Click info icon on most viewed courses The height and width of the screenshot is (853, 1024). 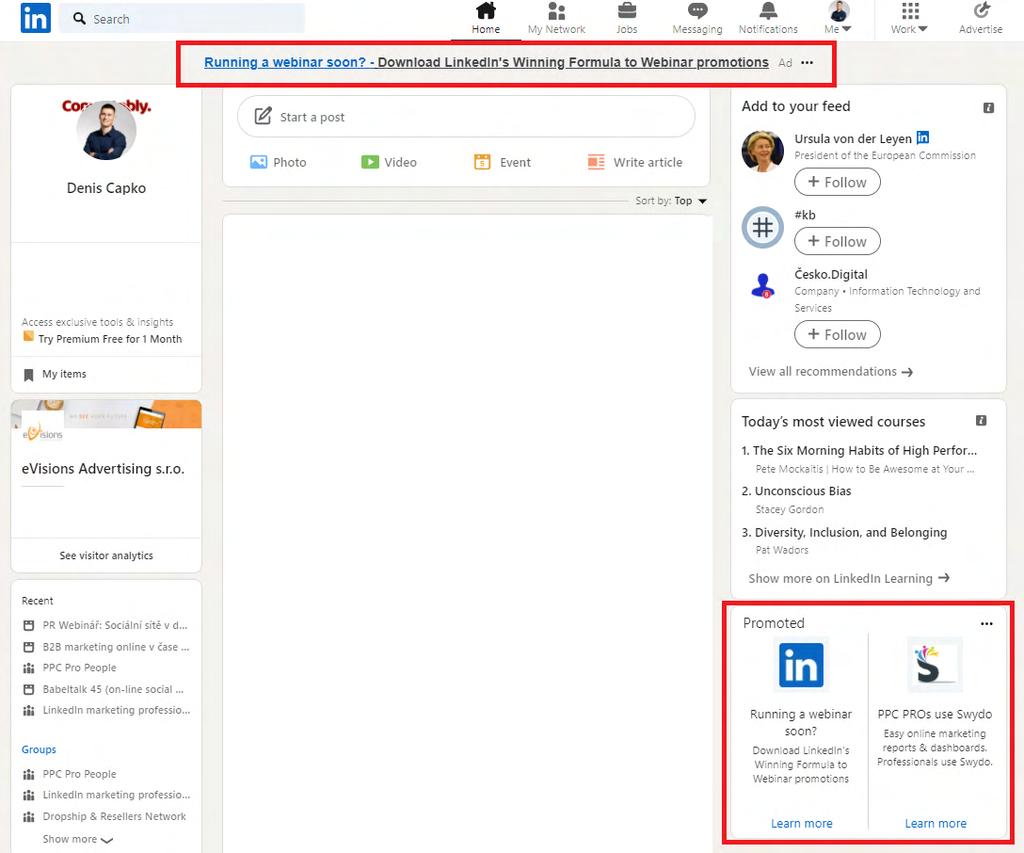click(x=981, y=421)
